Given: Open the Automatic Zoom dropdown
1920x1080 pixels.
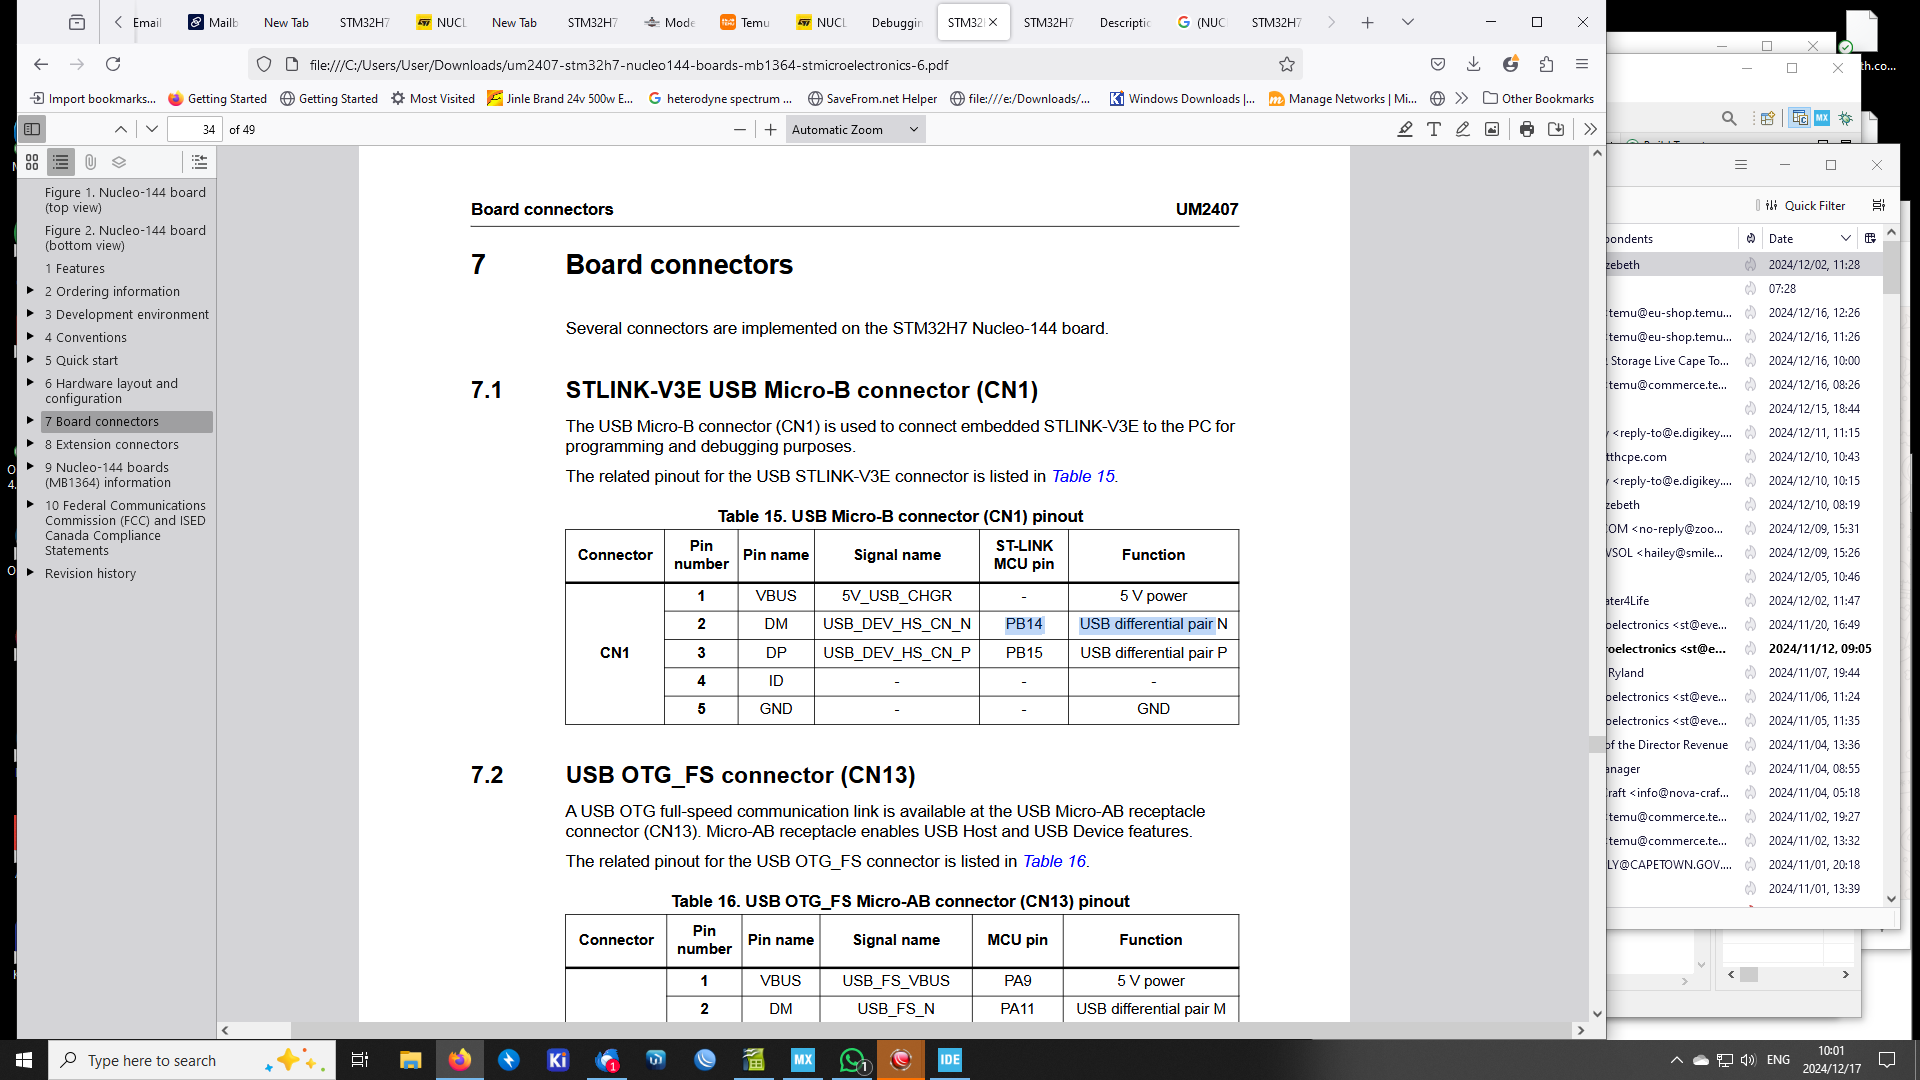Looking at the screenshot, I should 855,129.
